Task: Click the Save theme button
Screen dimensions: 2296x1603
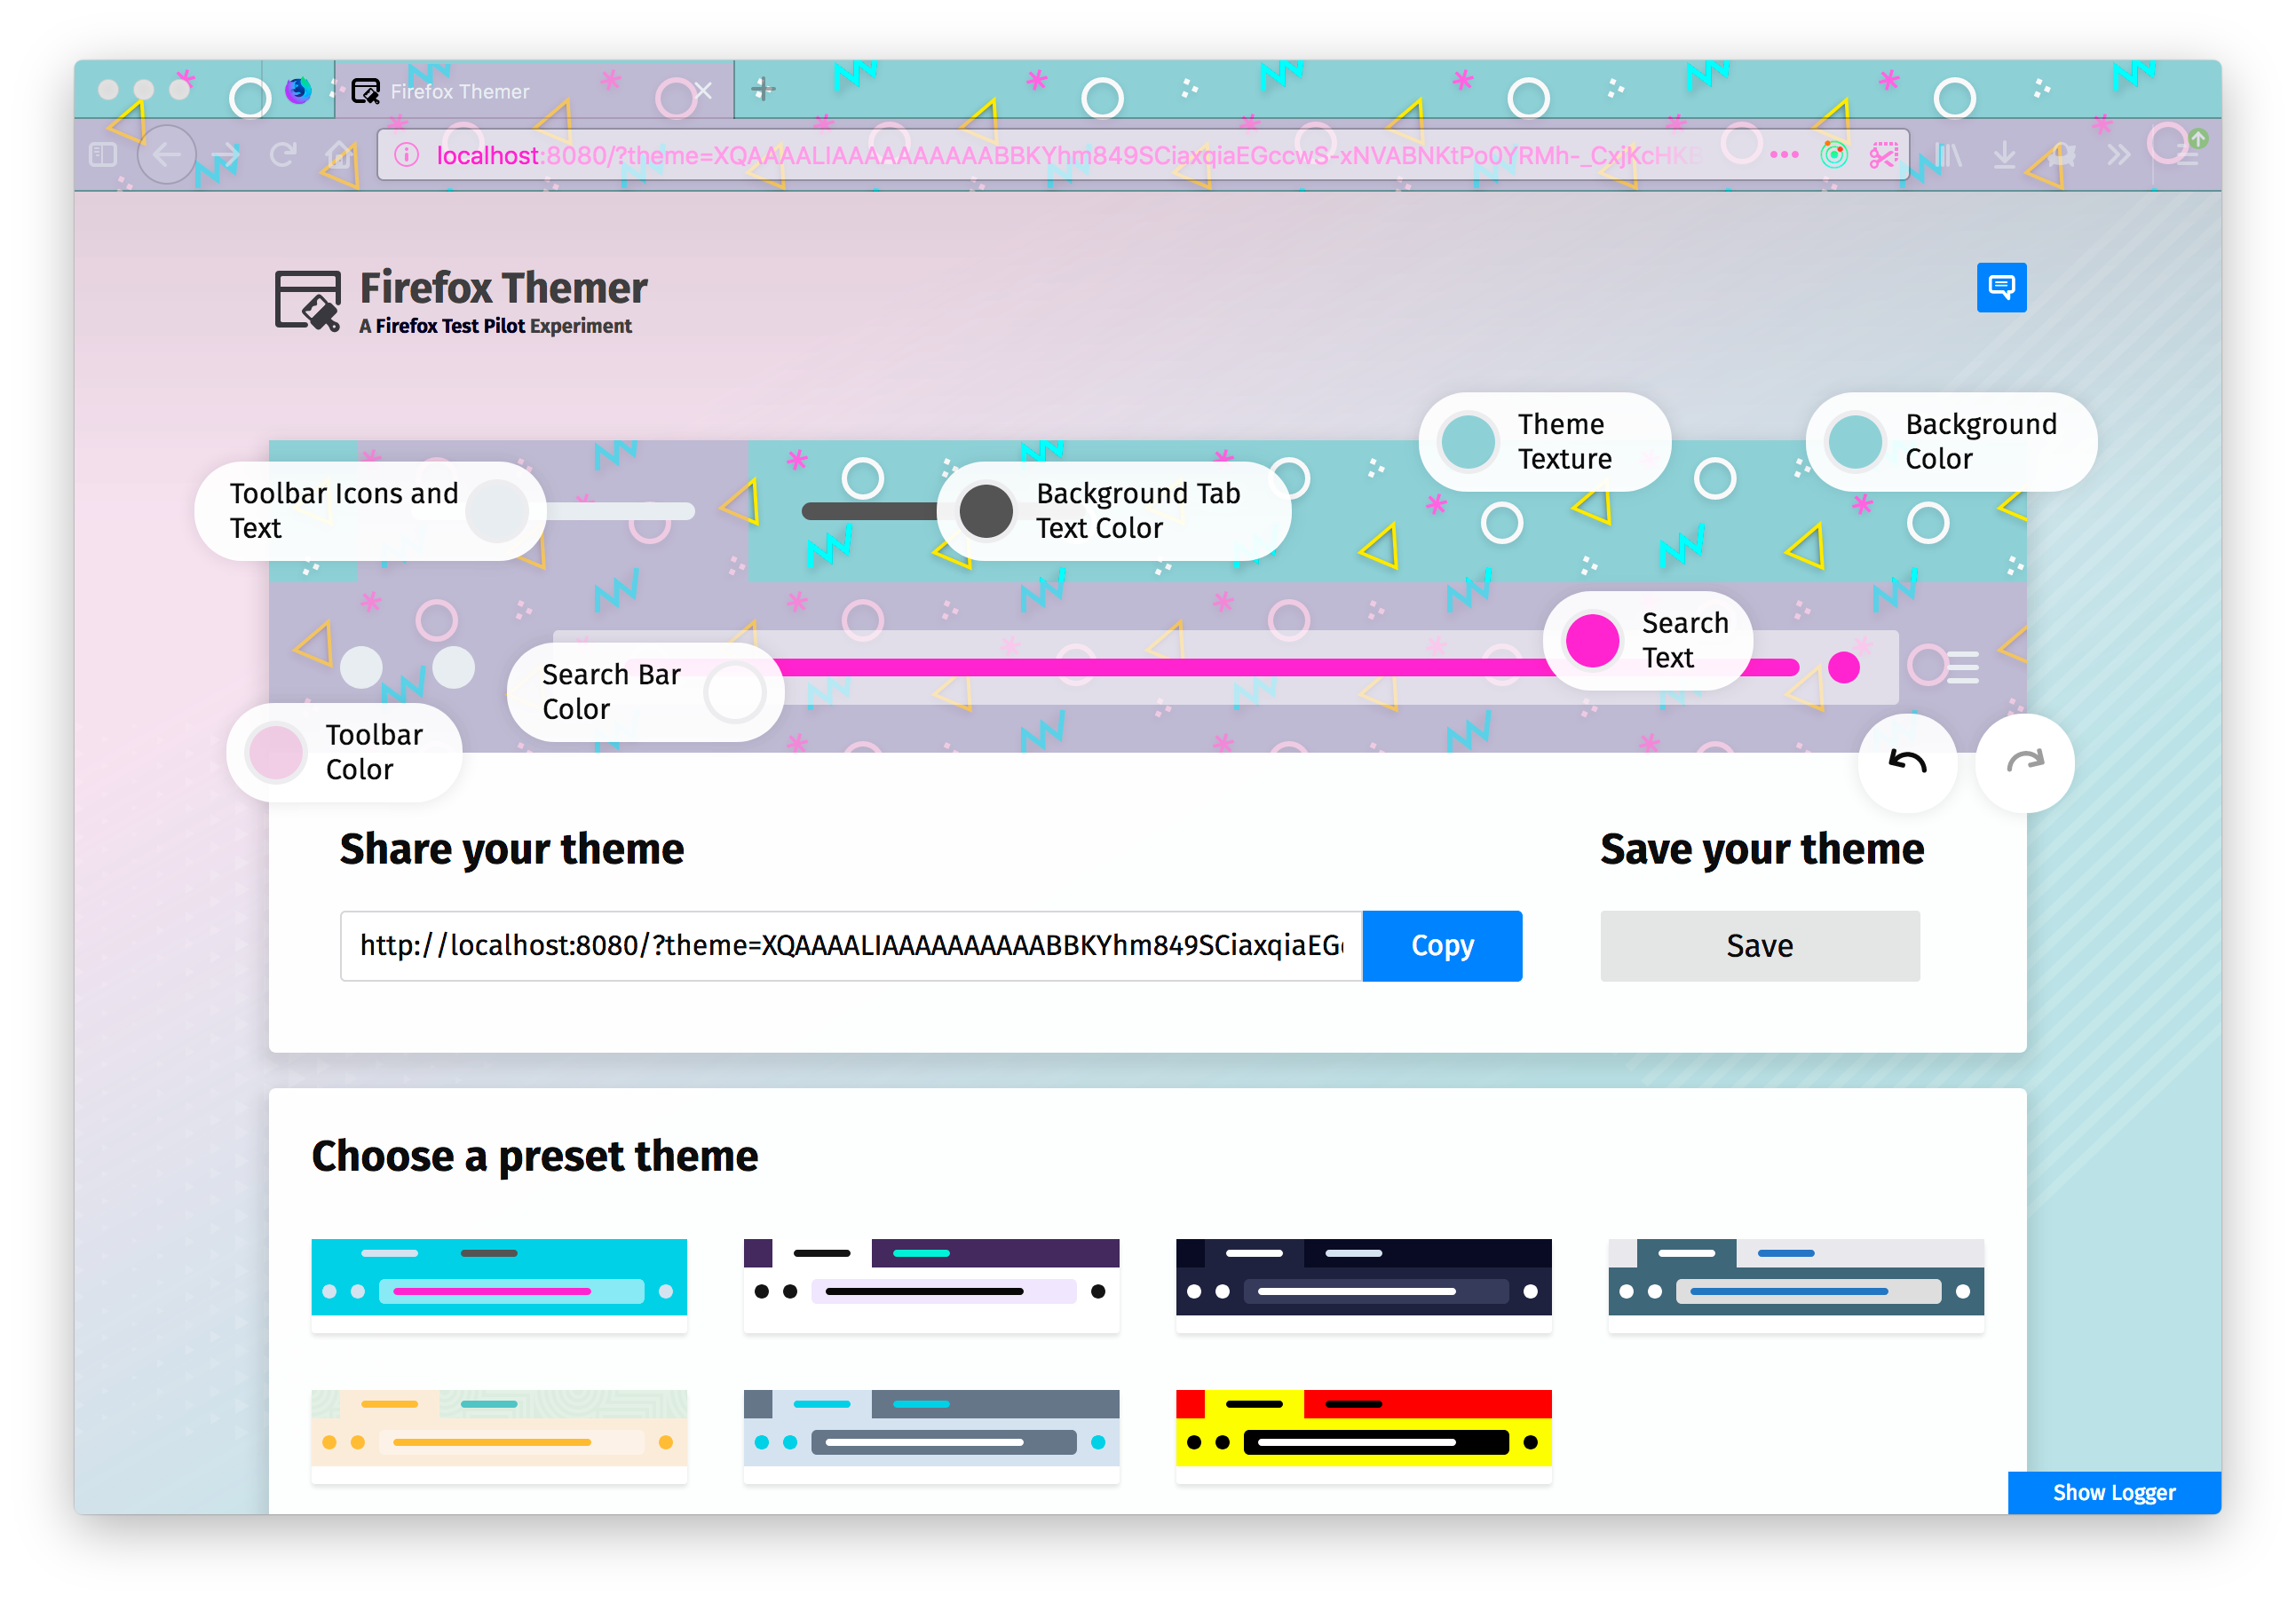Action: tap(1759, 945)
